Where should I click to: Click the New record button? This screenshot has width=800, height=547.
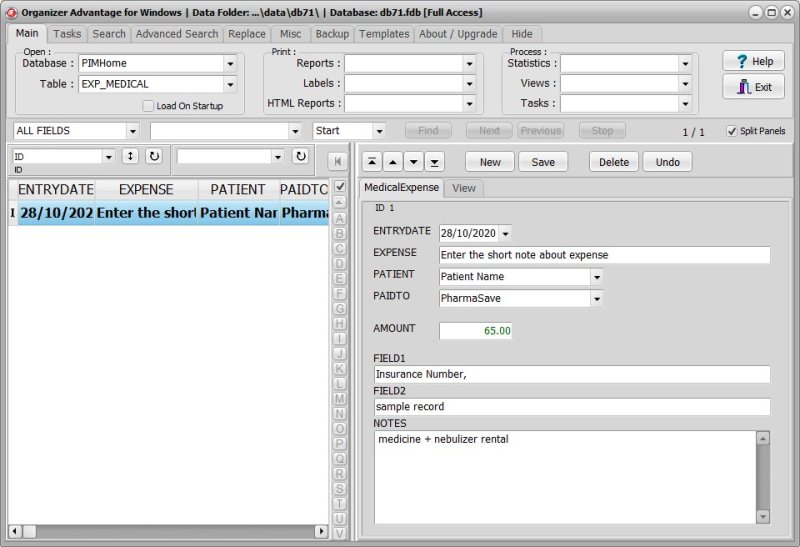pyautogui.click(x=490, y=162)
